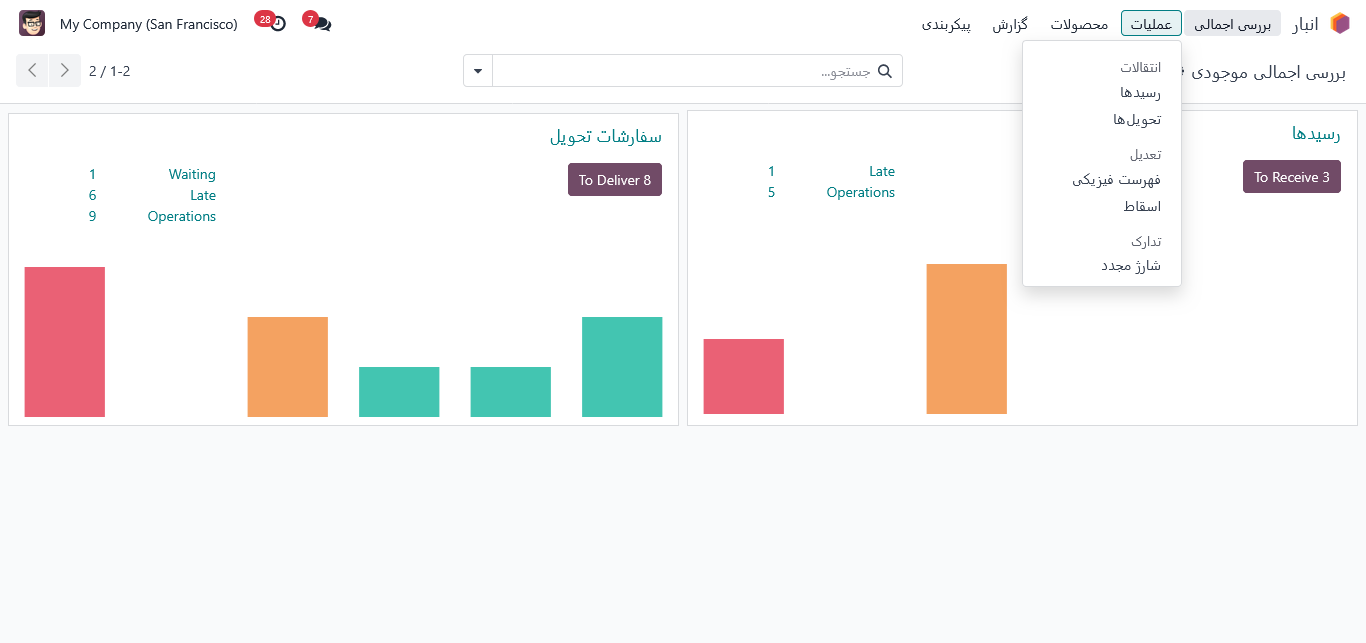Click the To Deliver 8 button

(614, 180)
